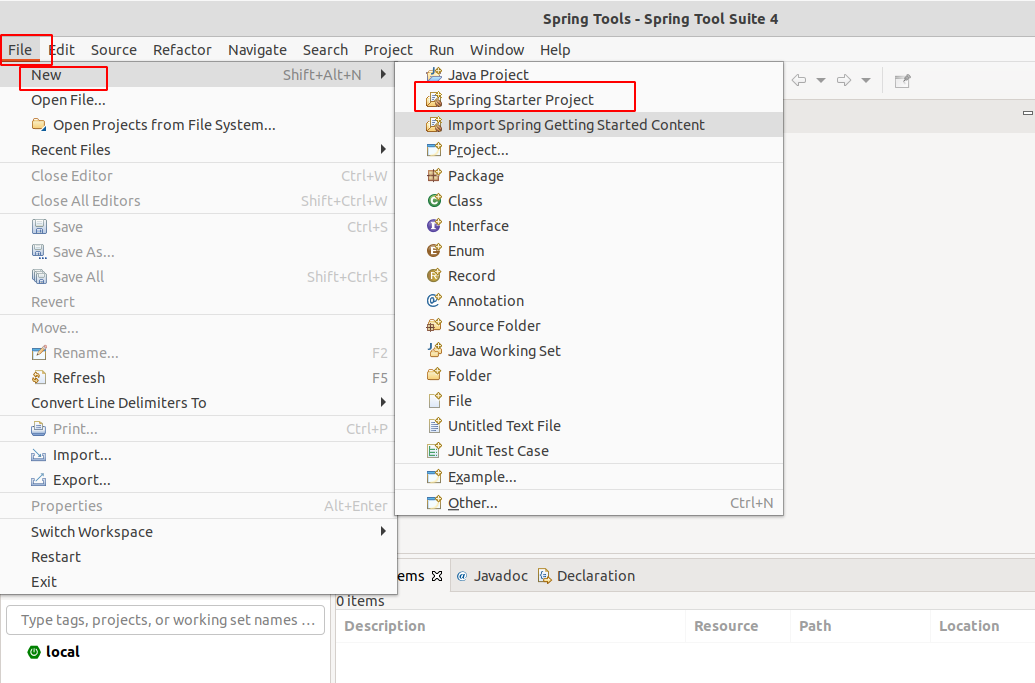Open the Help menu
The height and width of the screenshot is (683, 1035).
click(555, 50)
